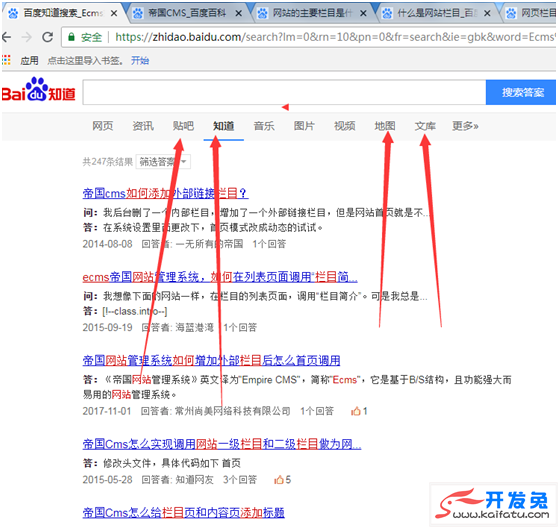Screen dimensions: 558x527
Task: Expand the 更多» categories
Action: tap(465, 126)
